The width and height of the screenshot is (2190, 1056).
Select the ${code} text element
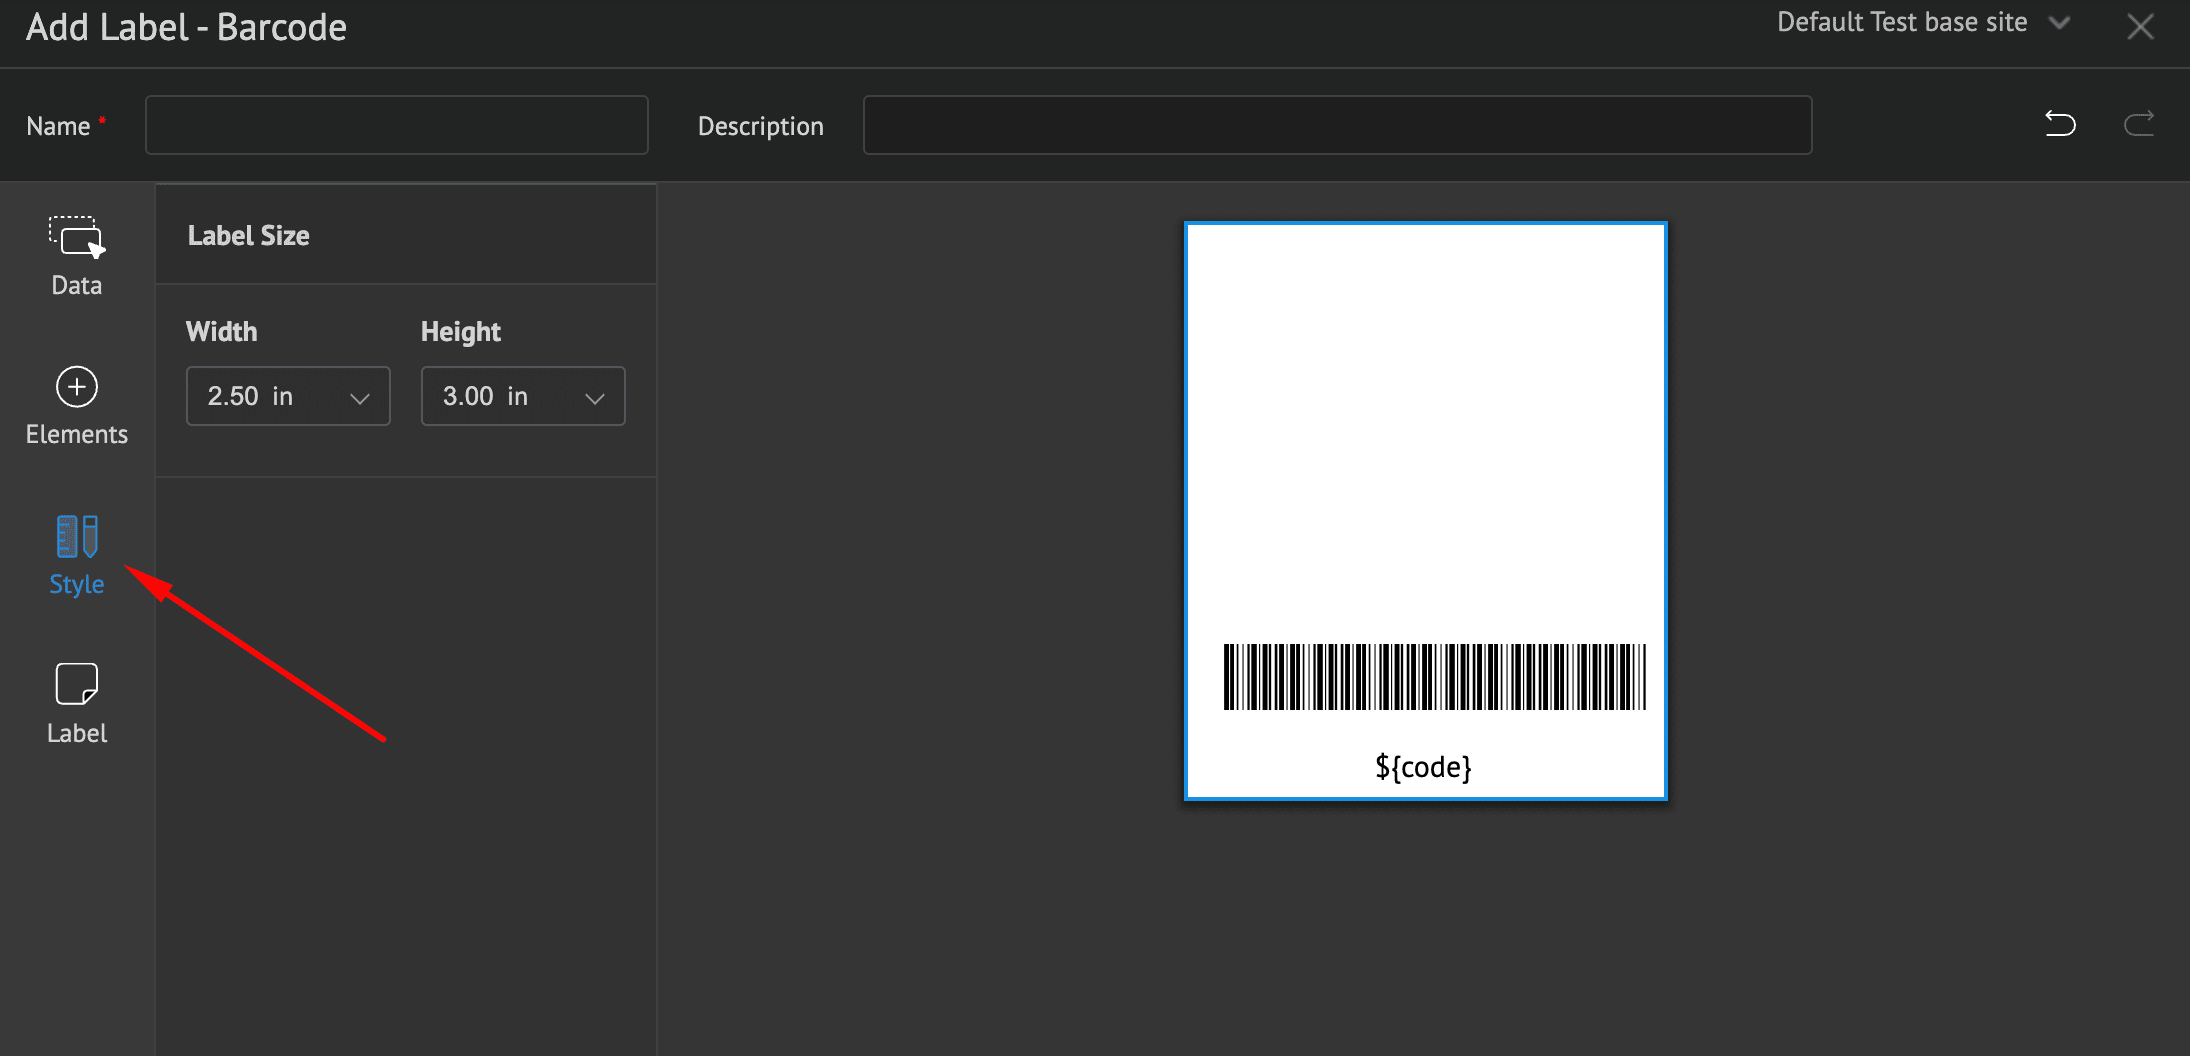point(1423,767)
